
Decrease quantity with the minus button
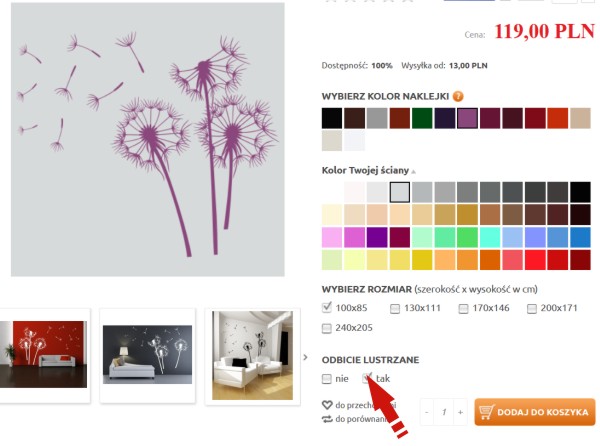427,412
